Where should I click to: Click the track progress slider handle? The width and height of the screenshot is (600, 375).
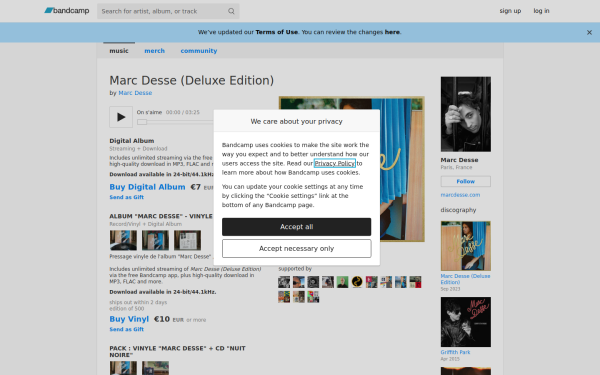pos(142,122)
